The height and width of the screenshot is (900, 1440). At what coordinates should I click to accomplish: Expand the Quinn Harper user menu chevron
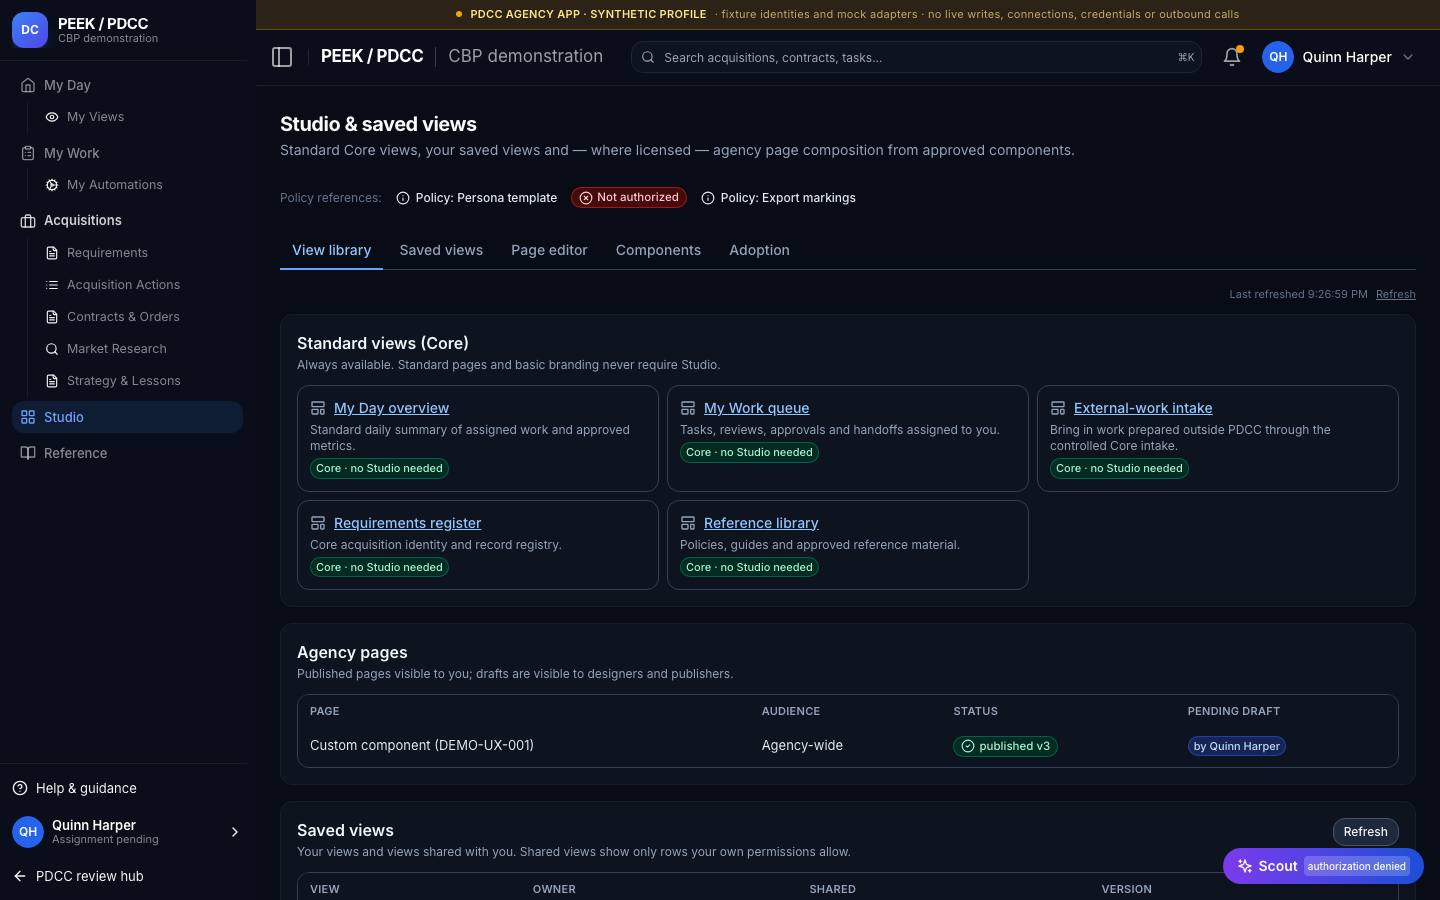(1408, 57)
